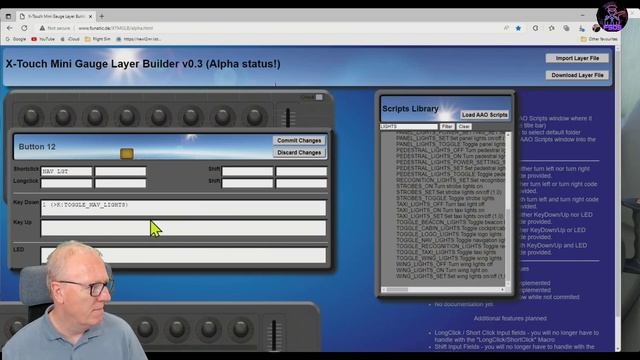Open the tab actions menu icon

coord(8,16)
